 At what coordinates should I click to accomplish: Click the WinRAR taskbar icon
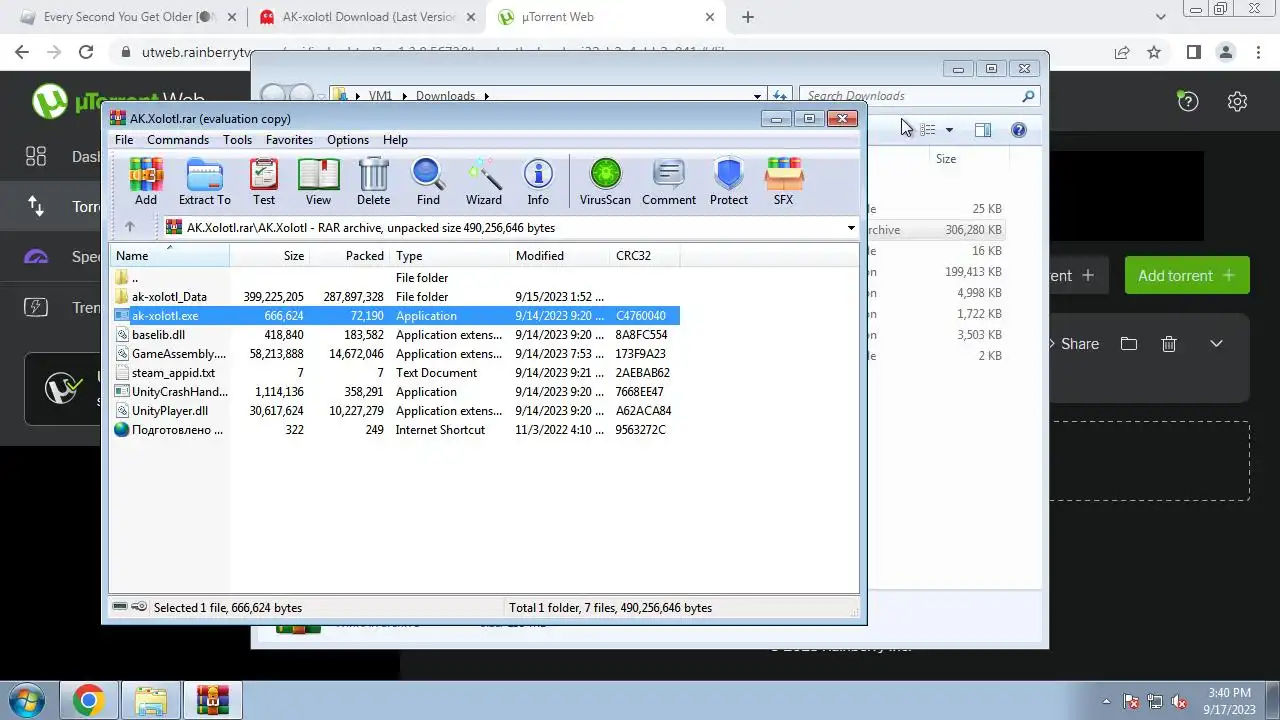pos(212,700)
